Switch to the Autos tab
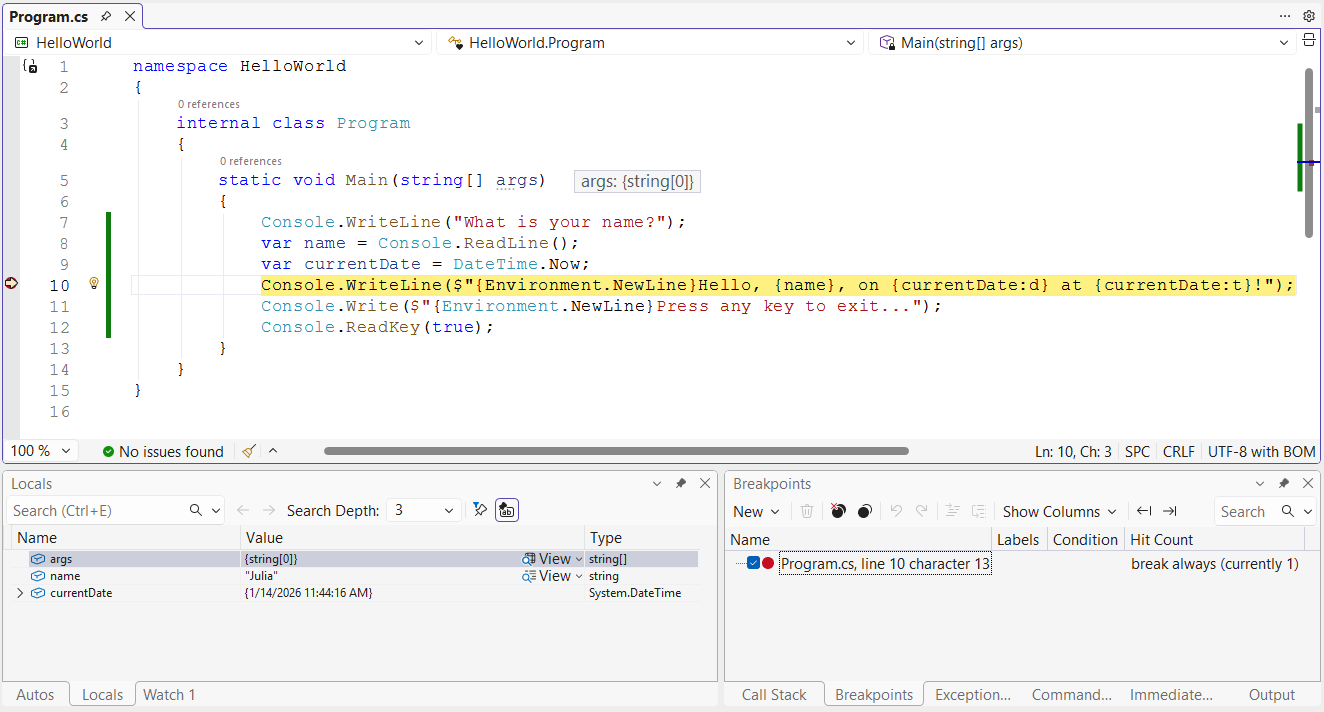 pyautogui.click(x=35, y=694)
